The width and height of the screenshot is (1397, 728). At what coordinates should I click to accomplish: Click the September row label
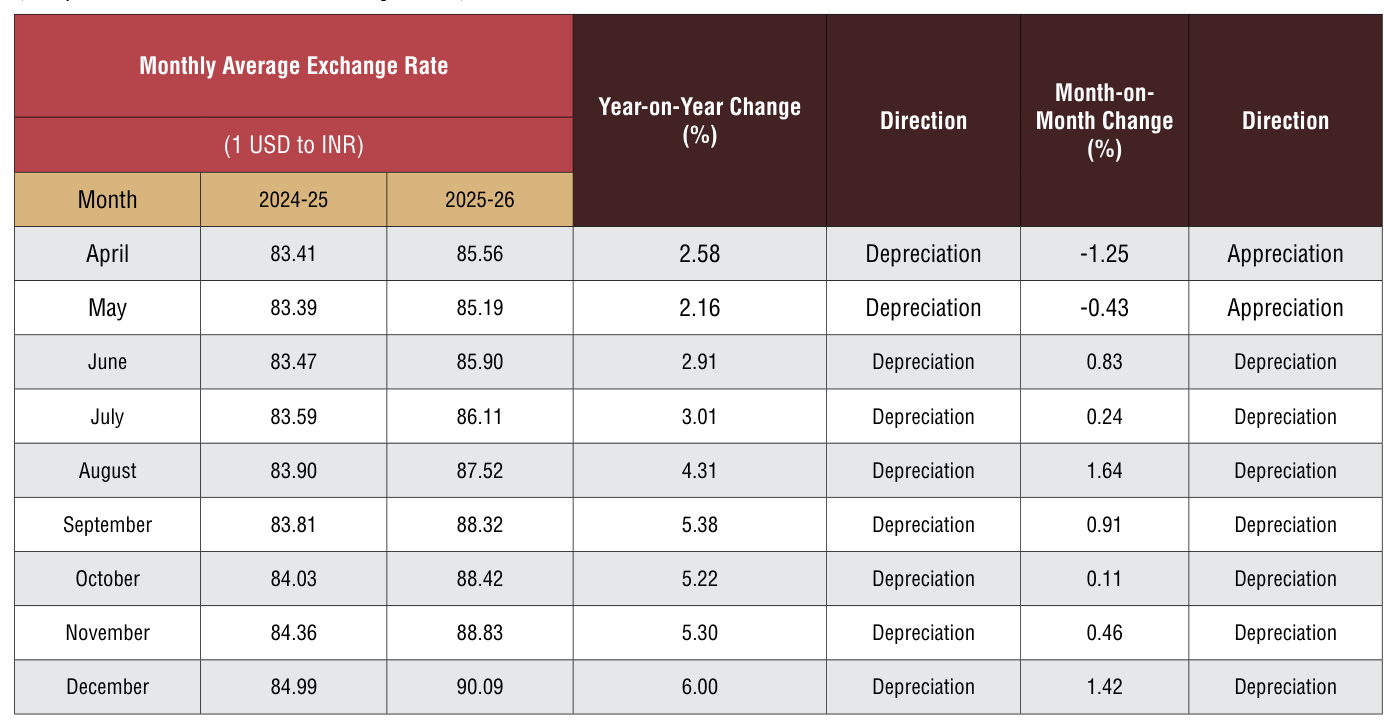tap(108, 524)
